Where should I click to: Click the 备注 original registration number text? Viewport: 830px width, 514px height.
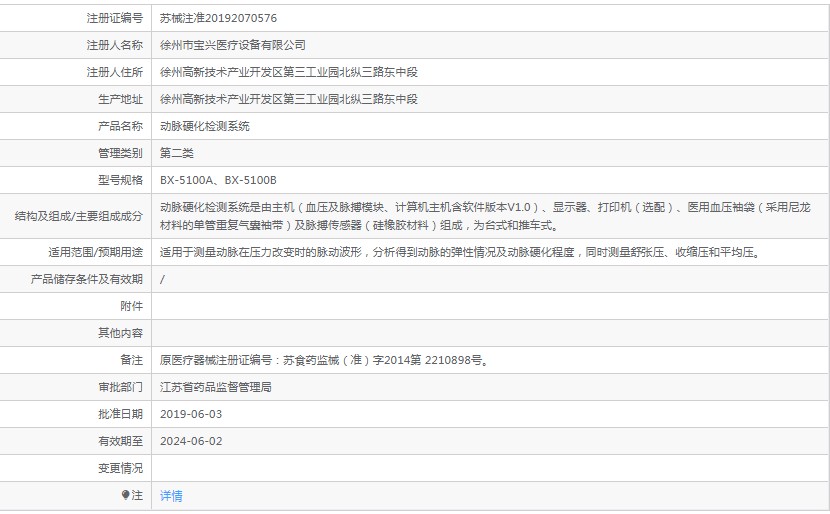pyautogui.click(x=323, y=360)
